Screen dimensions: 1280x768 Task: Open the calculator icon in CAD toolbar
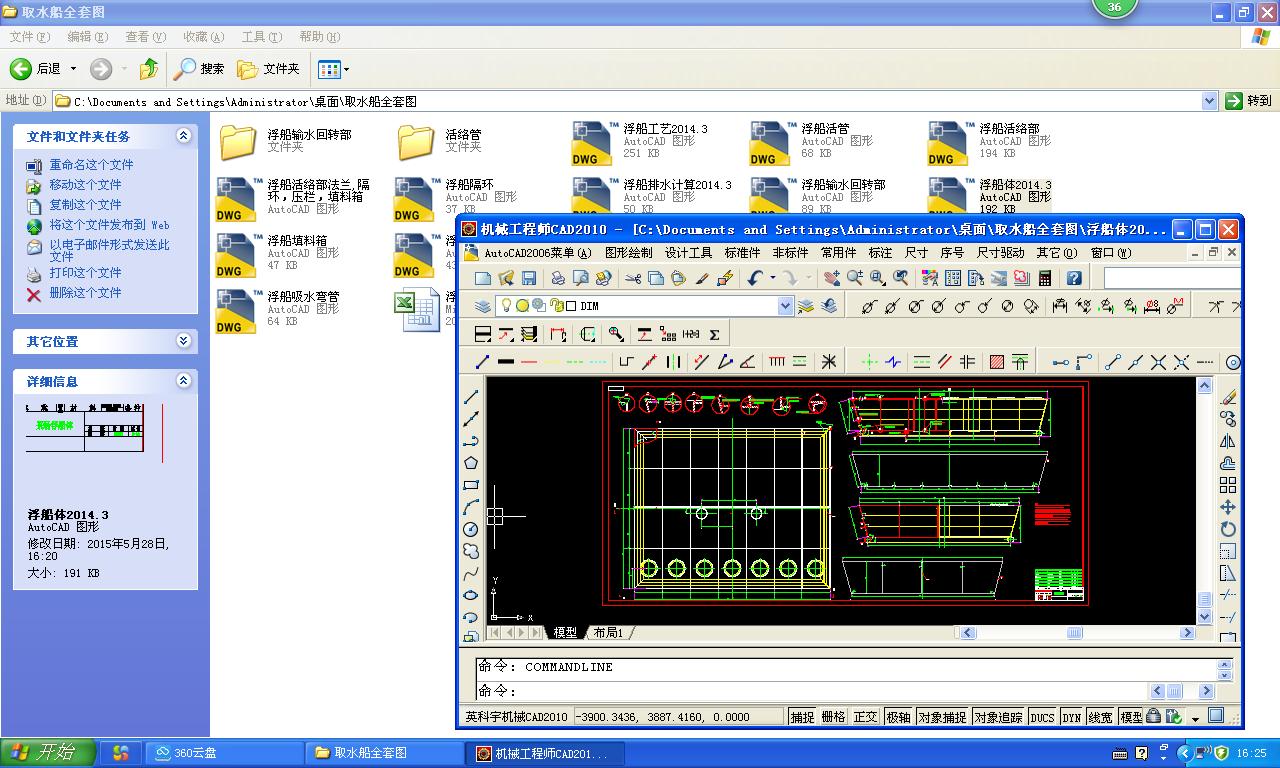1045,278
